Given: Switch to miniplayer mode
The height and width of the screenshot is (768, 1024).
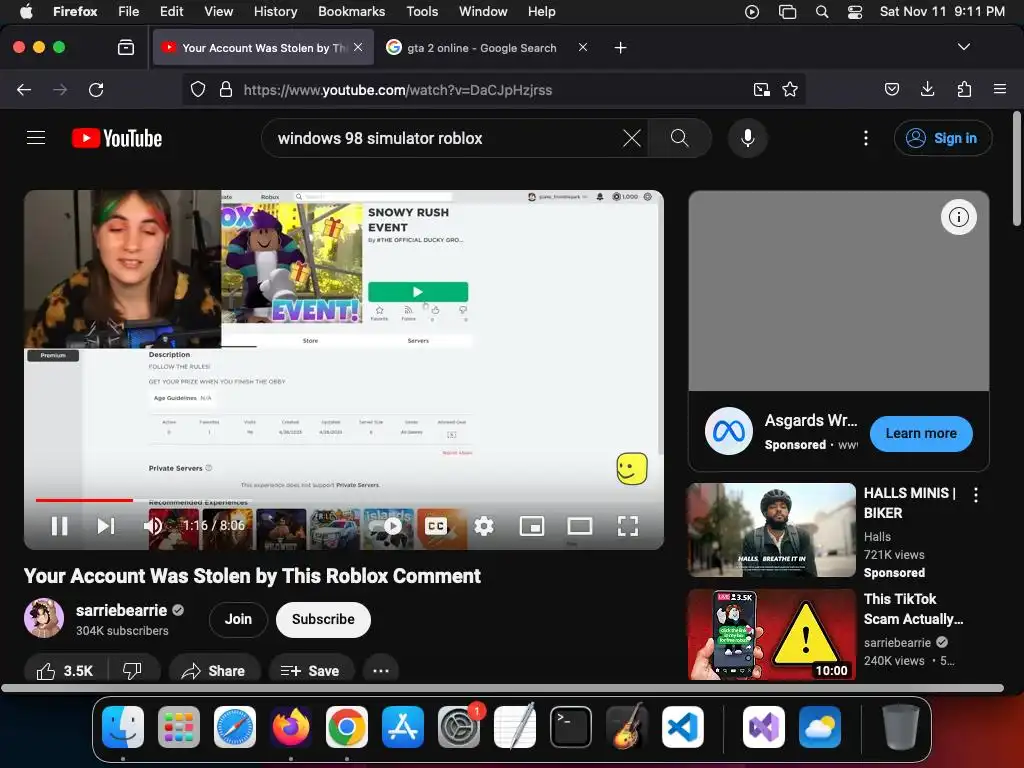Looking at the screenshot, I should [x=532, y=526].
